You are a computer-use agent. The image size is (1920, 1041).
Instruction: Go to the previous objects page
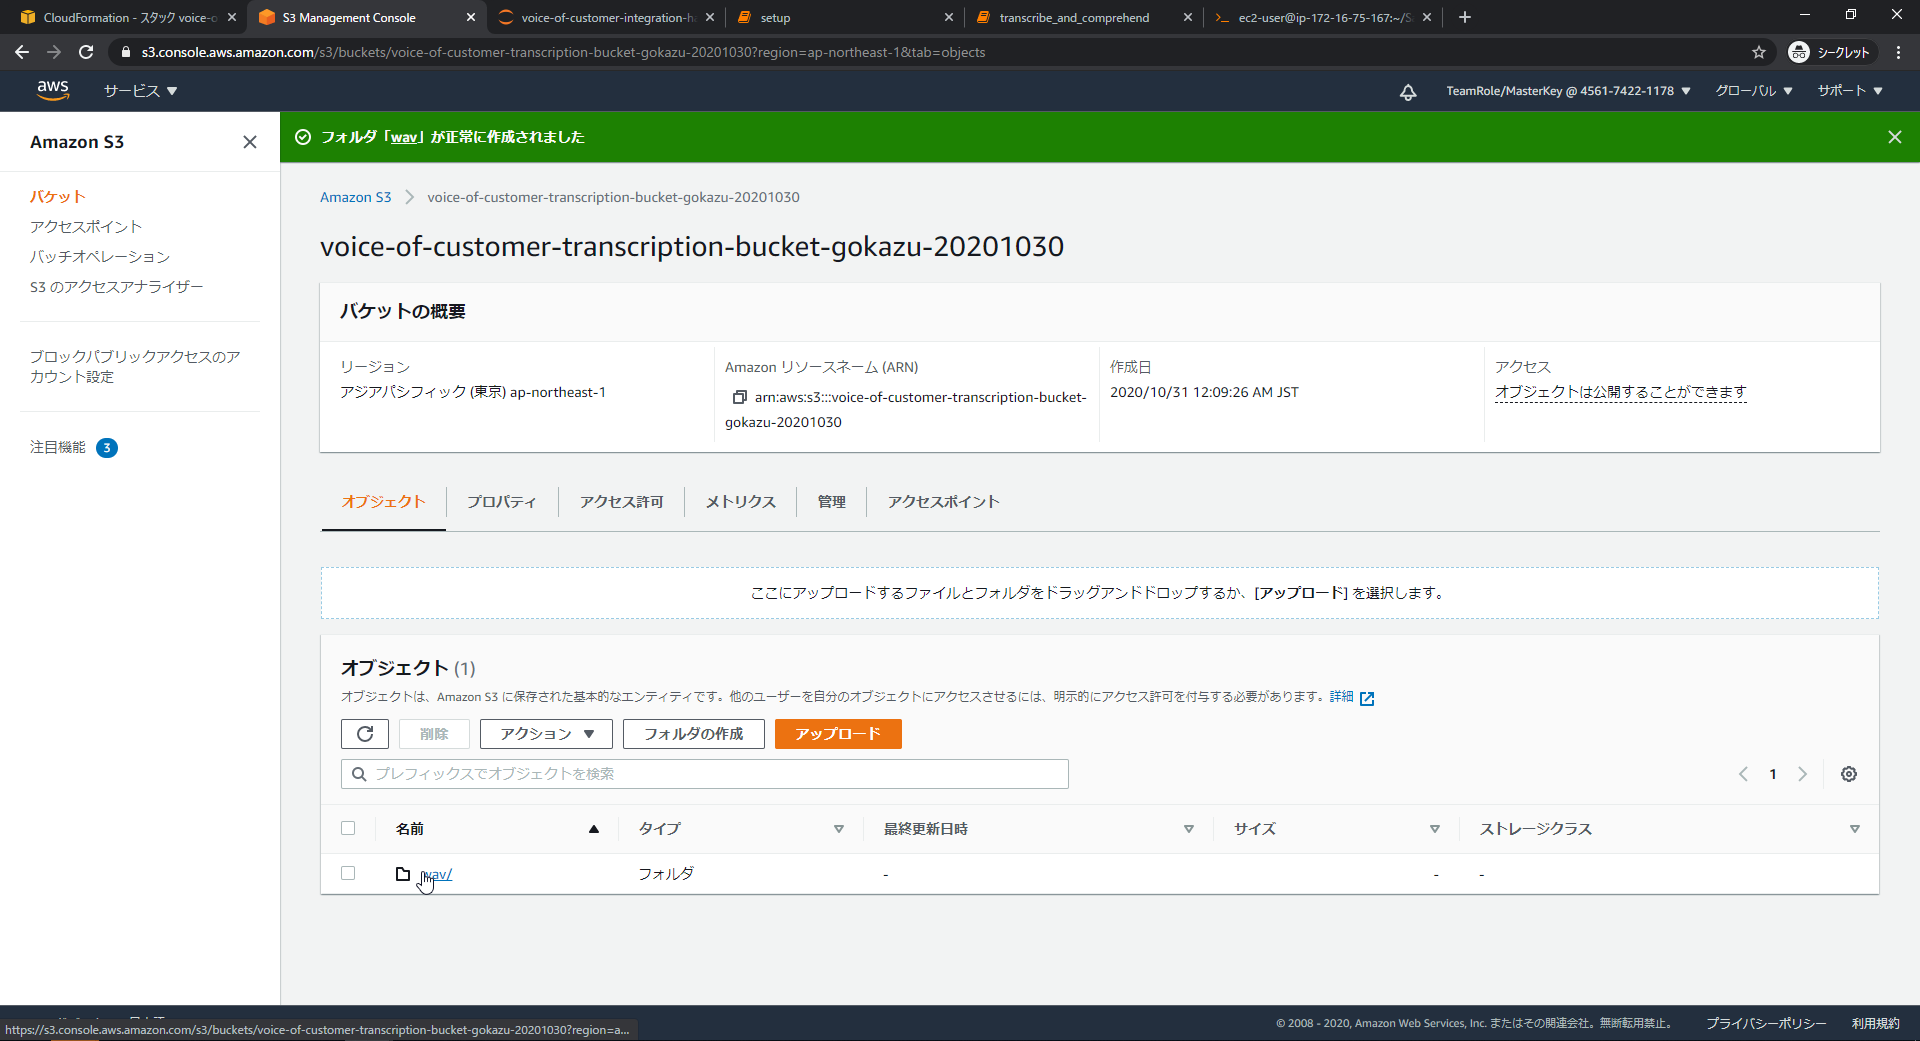tap(1743, 774)
